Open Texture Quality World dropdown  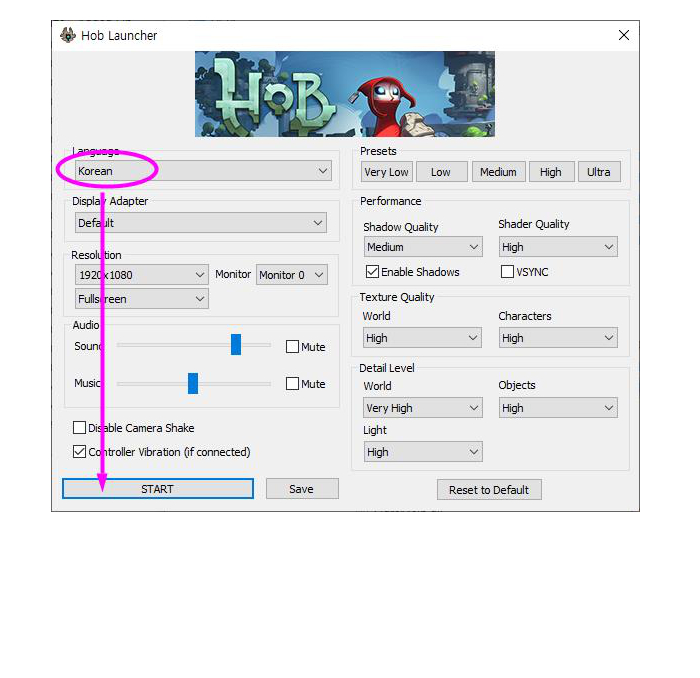[x=422, y=338]
